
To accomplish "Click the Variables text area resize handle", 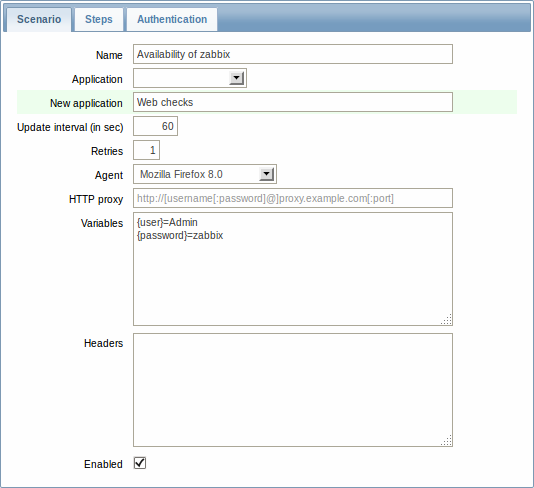I will pyautogui.click(x=447, y=320).
